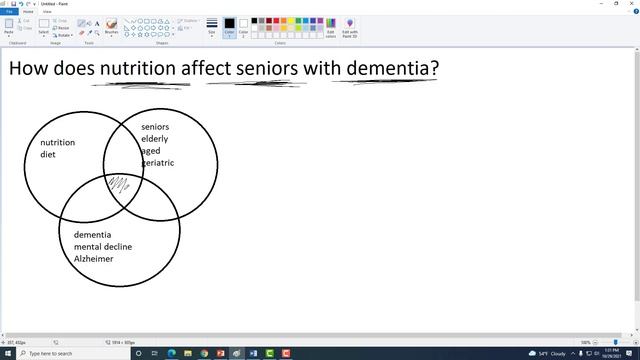The height and width of the screenshot is (360, 640).
Task: Open the notification center icon
Action: pos(629,353)
